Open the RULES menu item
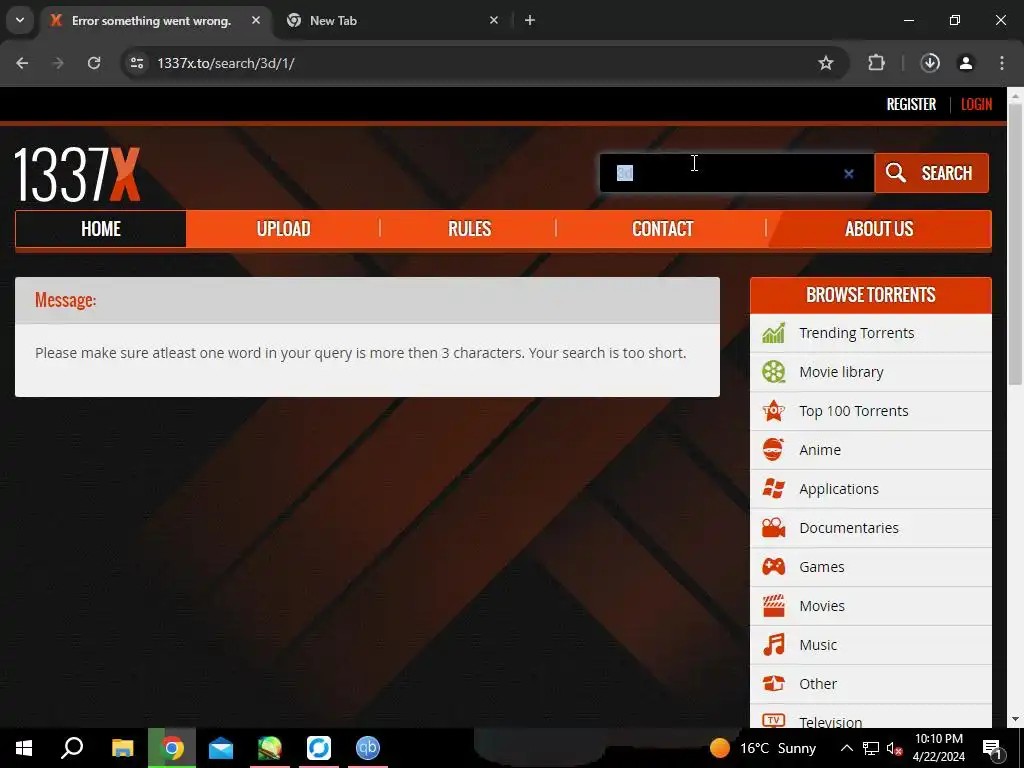 point(469,229)
